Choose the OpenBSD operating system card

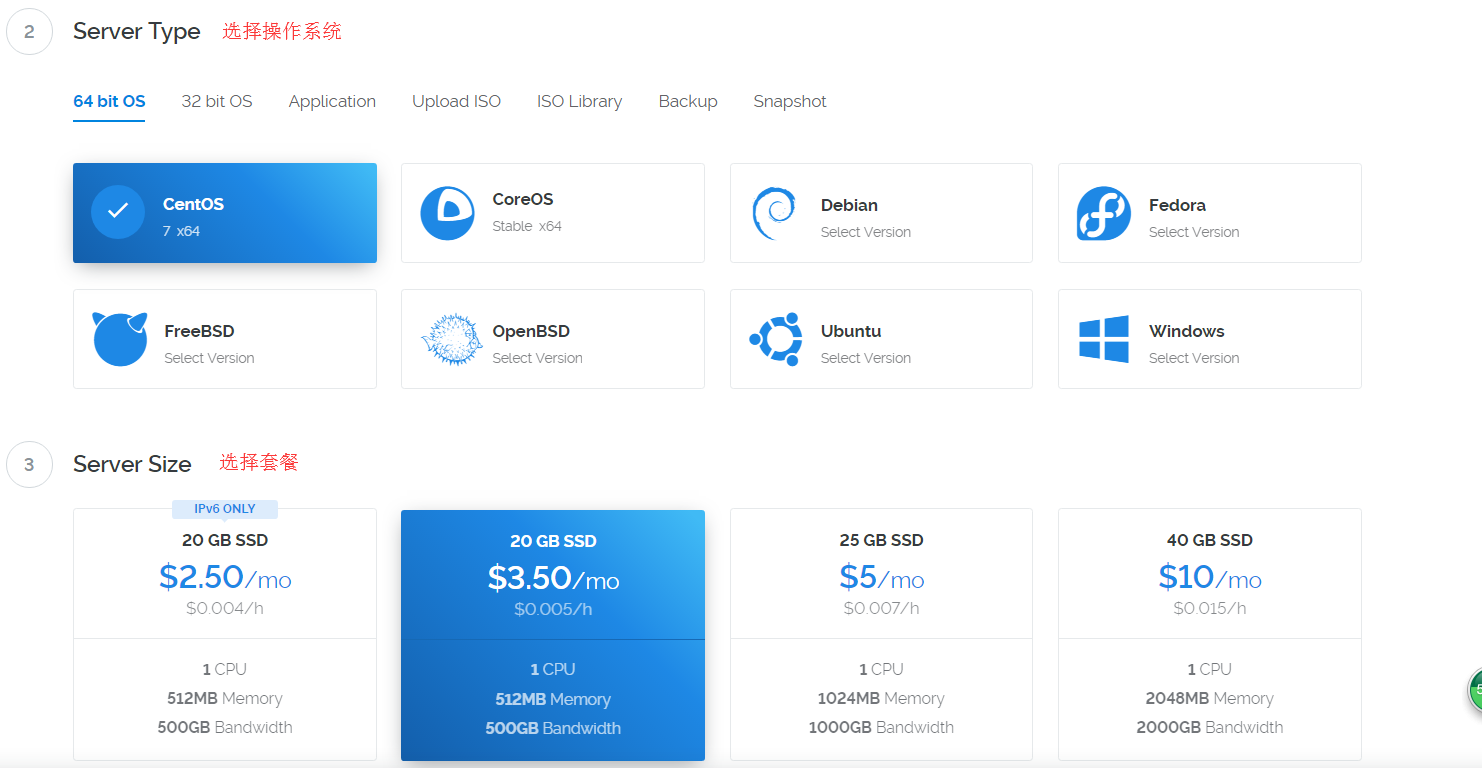point(553,339)
